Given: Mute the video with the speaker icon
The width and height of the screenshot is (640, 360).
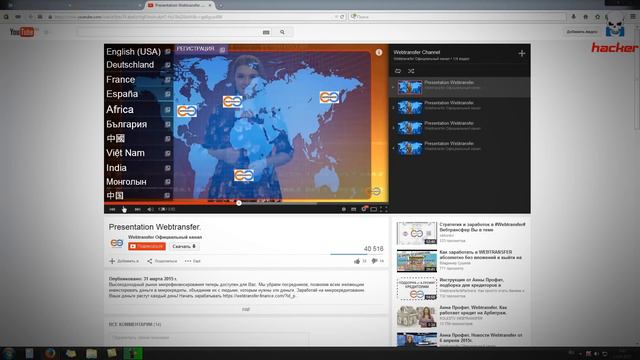Looking at the screenshot, I should tap(150, 209).
